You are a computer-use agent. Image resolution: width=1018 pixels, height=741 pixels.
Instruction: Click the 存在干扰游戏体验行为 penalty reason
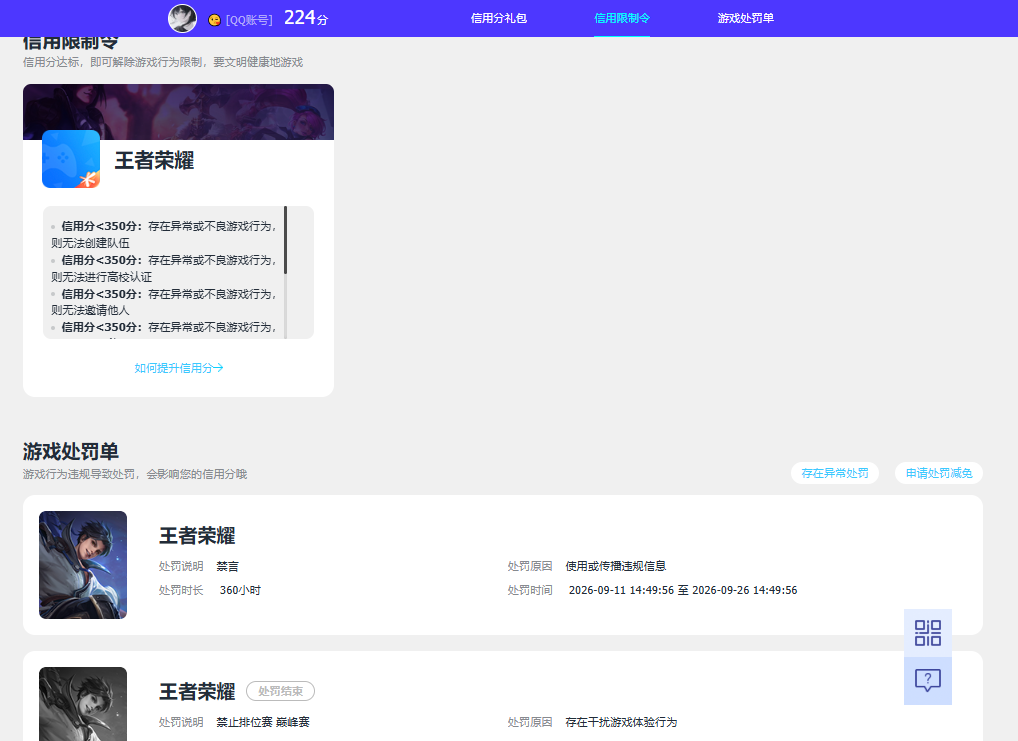621,722
